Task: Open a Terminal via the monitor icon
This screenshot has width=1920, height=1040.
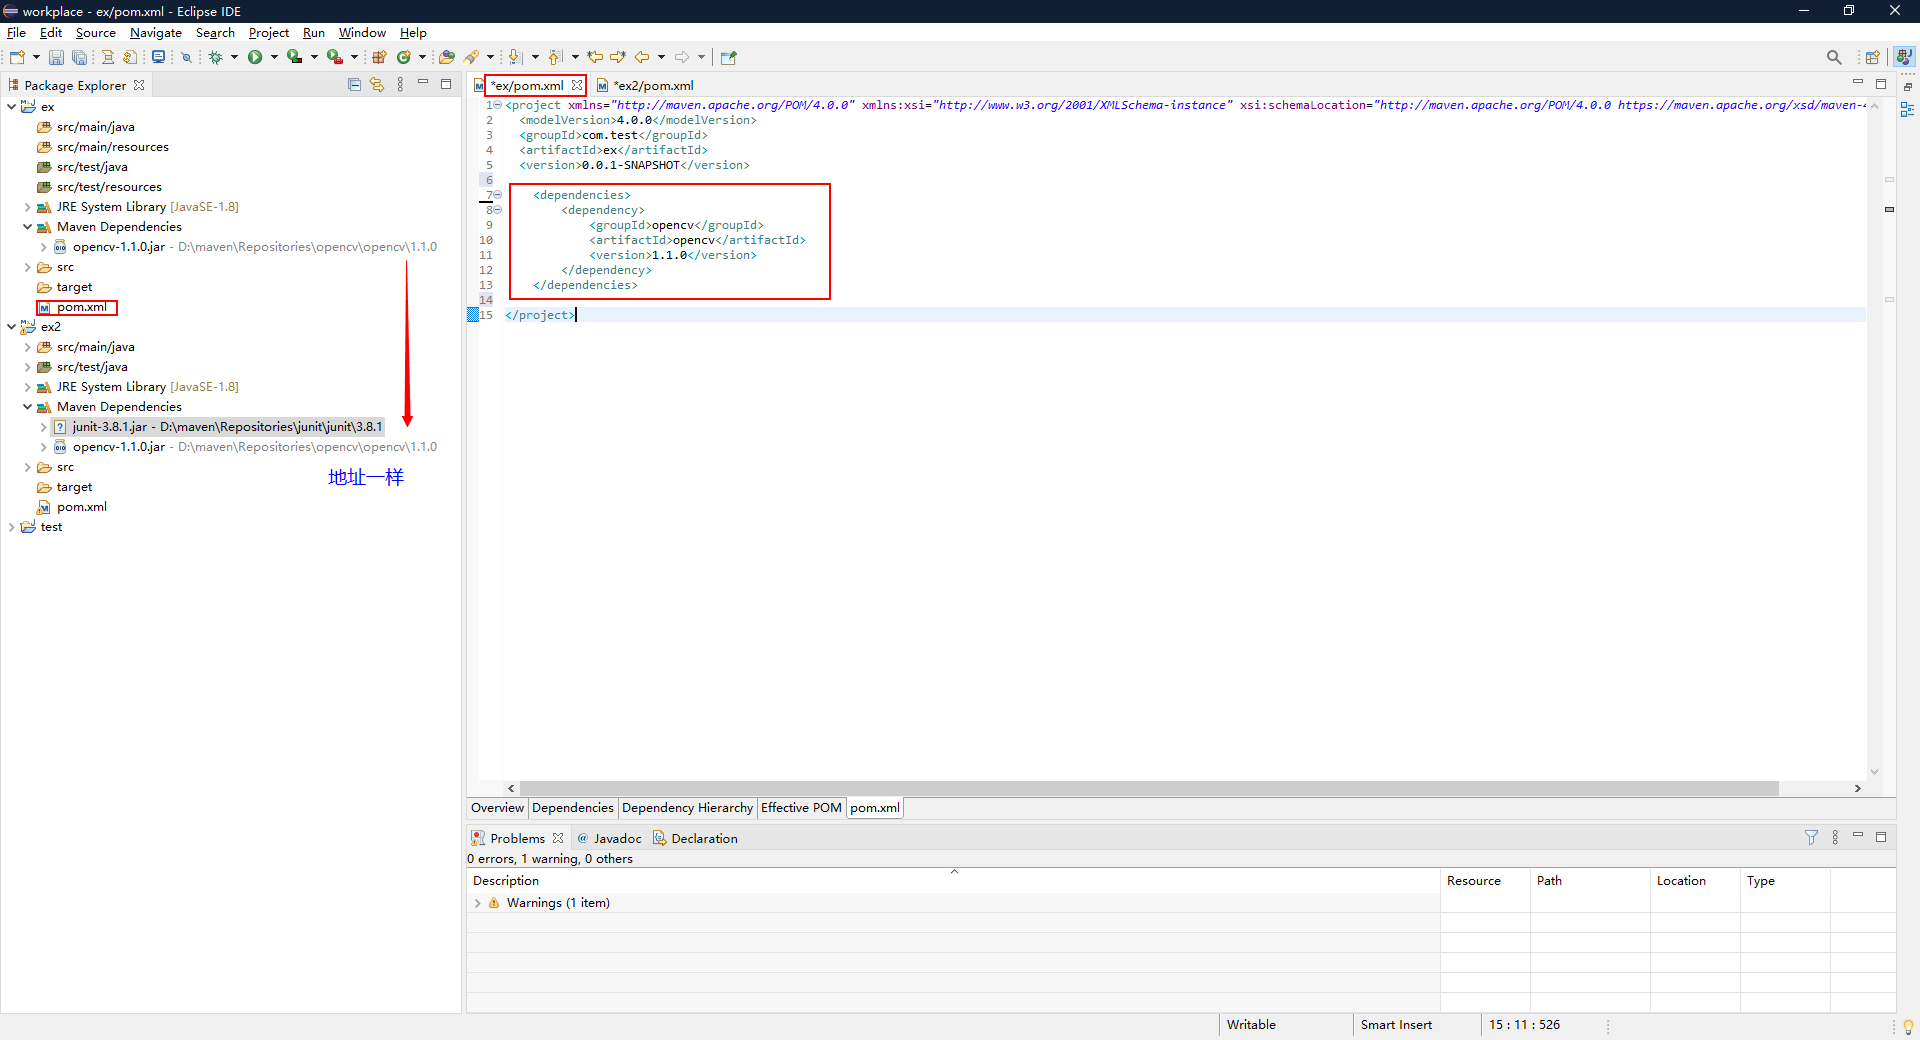Action: (x=158, y=57)
